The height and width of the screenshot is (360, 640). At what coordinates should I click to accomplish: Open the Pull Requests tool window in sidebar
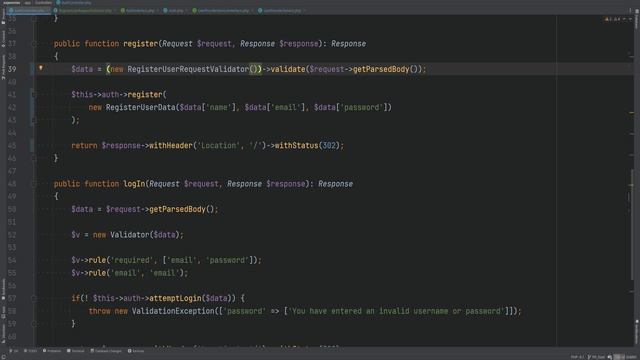coord(3,67)
